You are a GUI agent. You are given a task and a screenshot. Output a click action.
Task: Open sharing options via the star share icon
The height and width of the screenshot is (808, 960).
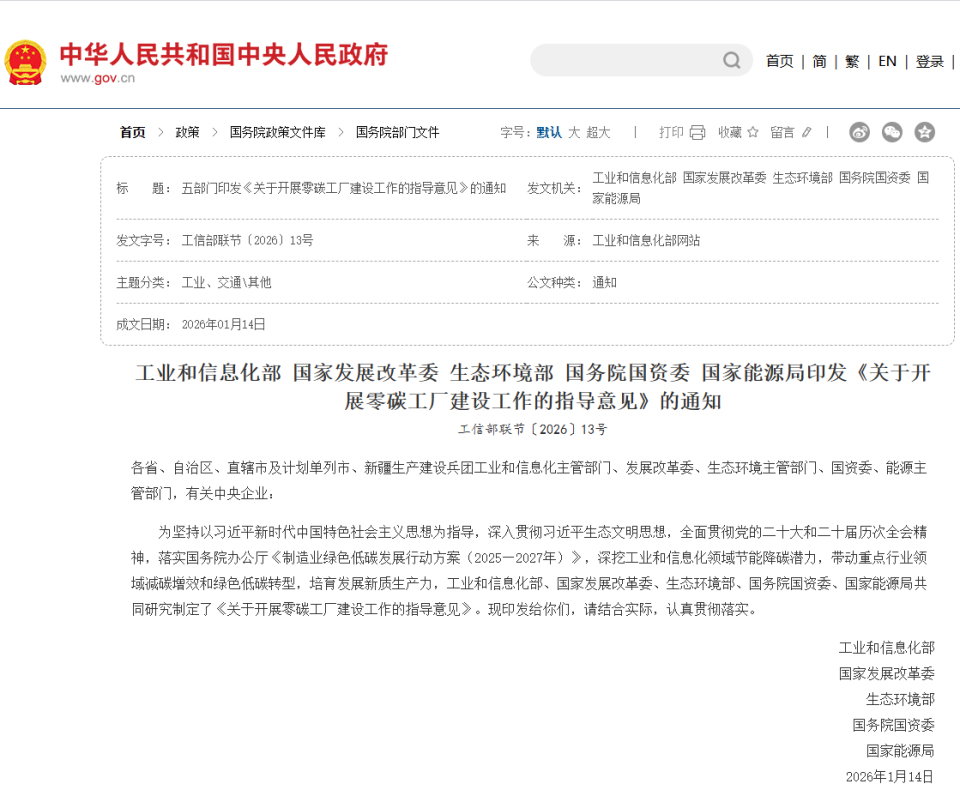924,131
